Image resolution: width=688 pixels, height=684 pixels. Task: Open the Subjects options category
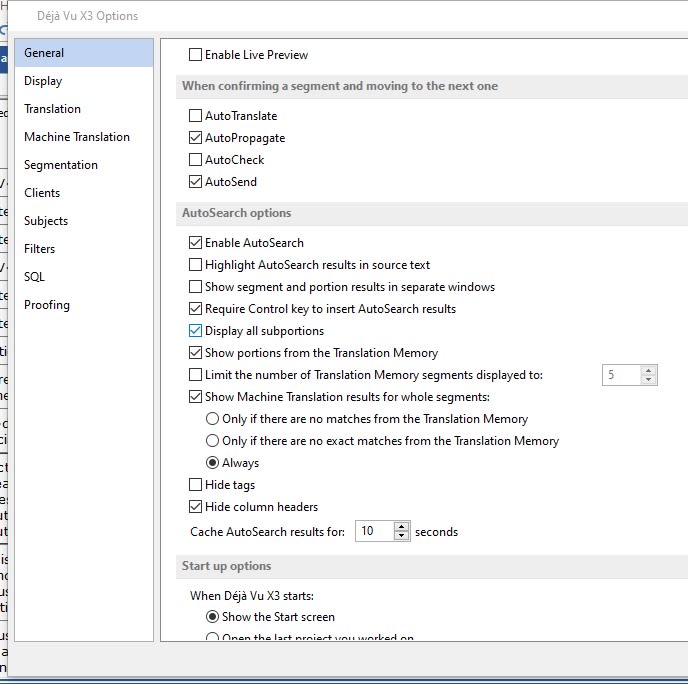(x=84, y=221)
